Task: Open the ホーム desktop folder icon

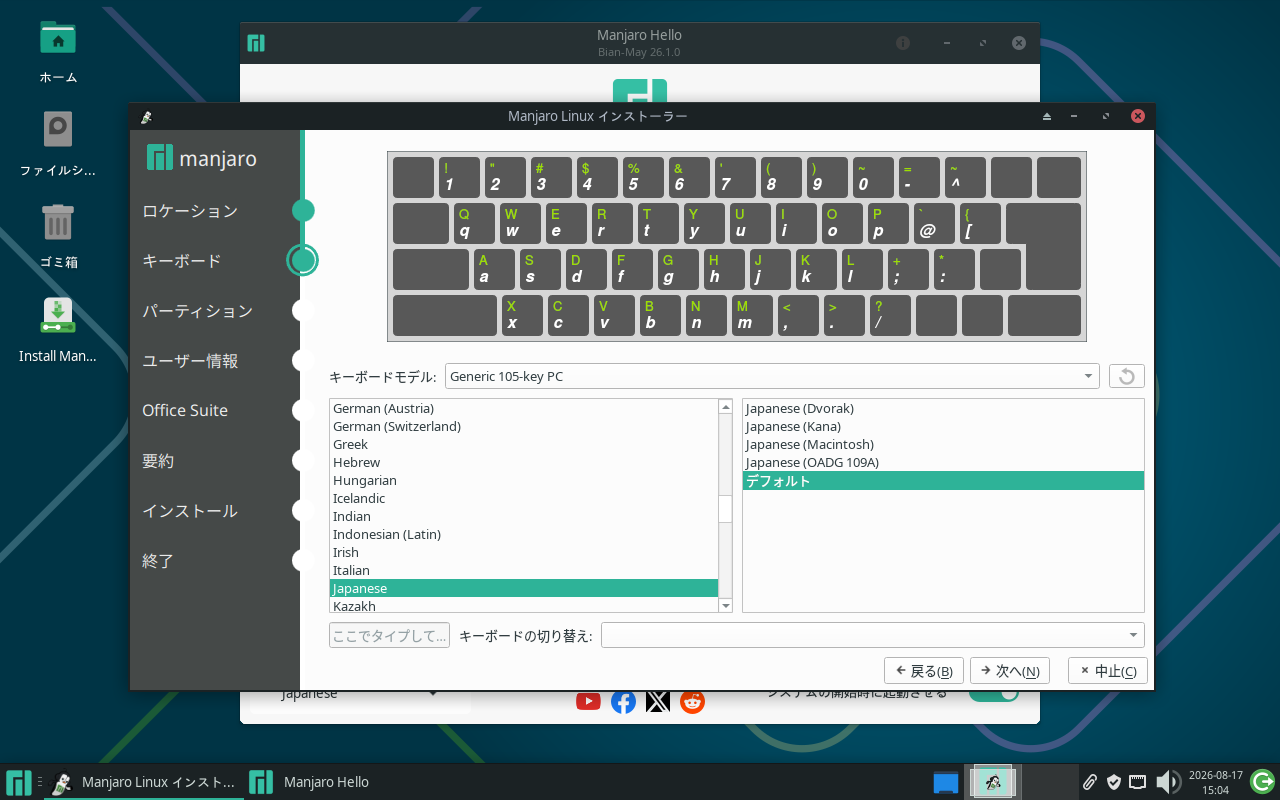Action: point(58,38)
